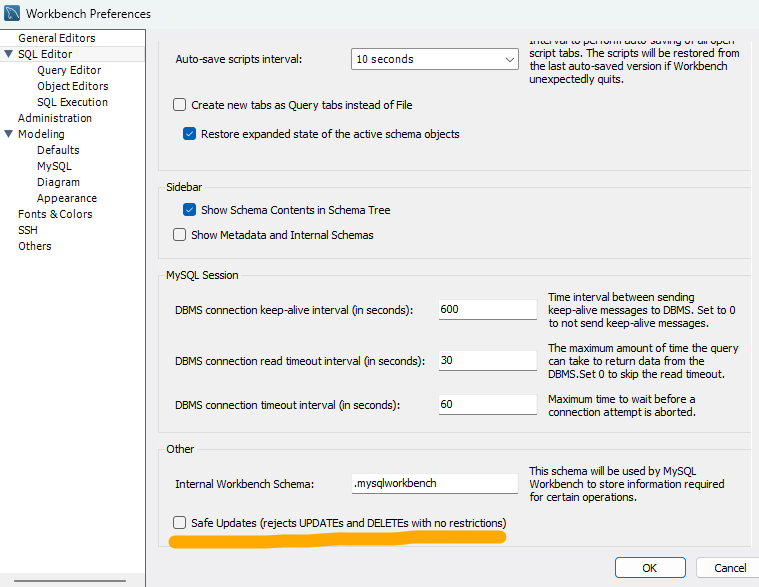The width and height of the screenshot is (759, 587).
Task: Click 'Maximum time to wait' description text
Action: [622, 406]
